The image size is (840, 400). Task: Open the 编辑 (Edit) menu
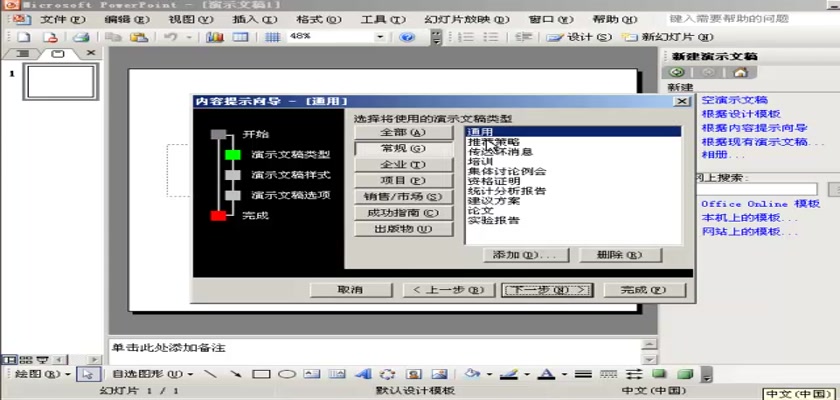point(126,20)
